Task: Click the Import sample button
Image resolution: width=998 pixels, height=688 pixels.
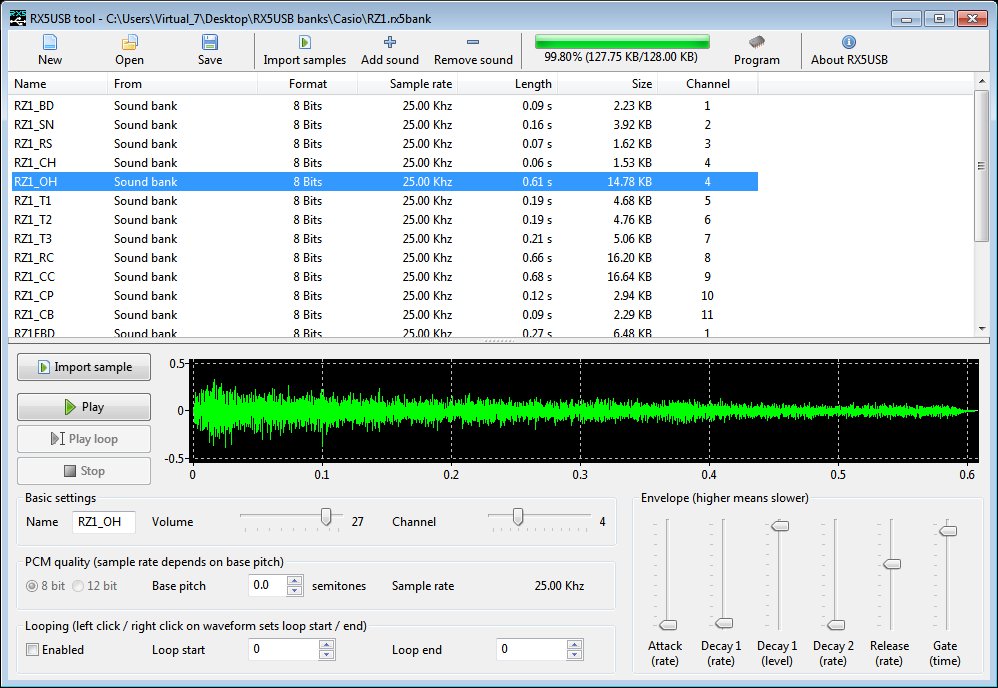Action: pyautogui.click(x=84, y=367)
